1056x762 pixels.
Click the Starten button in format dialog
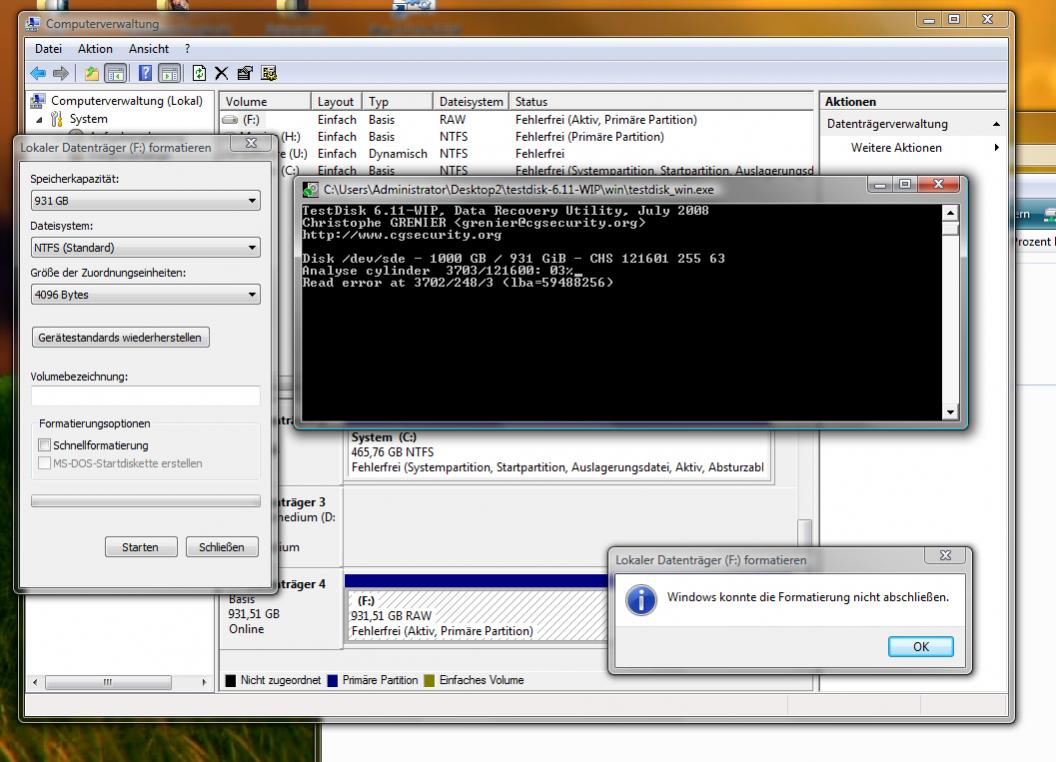(x=141, y=547)
